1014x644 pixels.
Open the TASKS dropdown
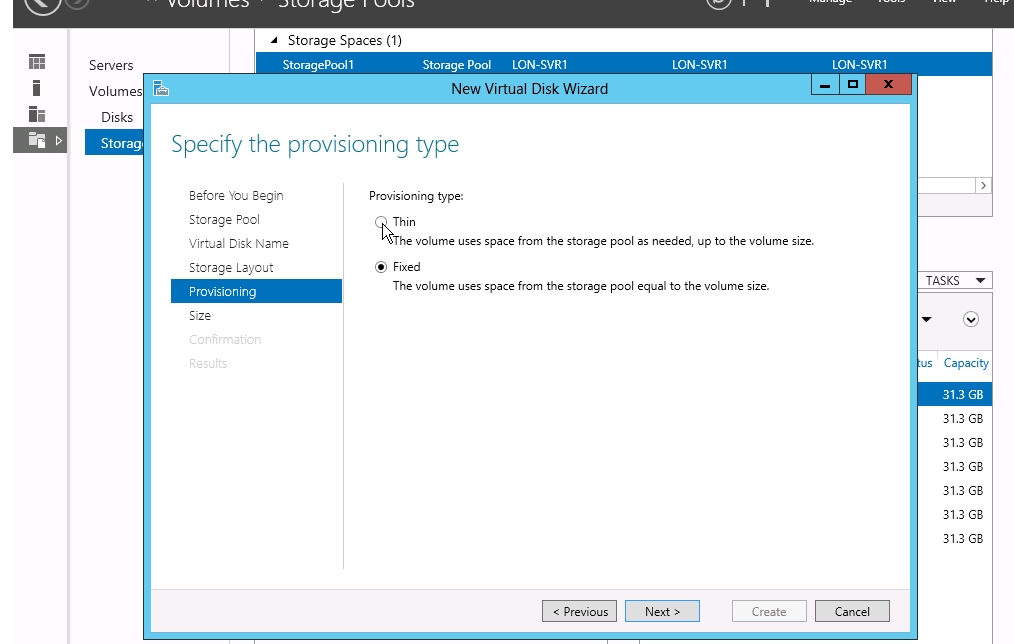coord(955,281)
